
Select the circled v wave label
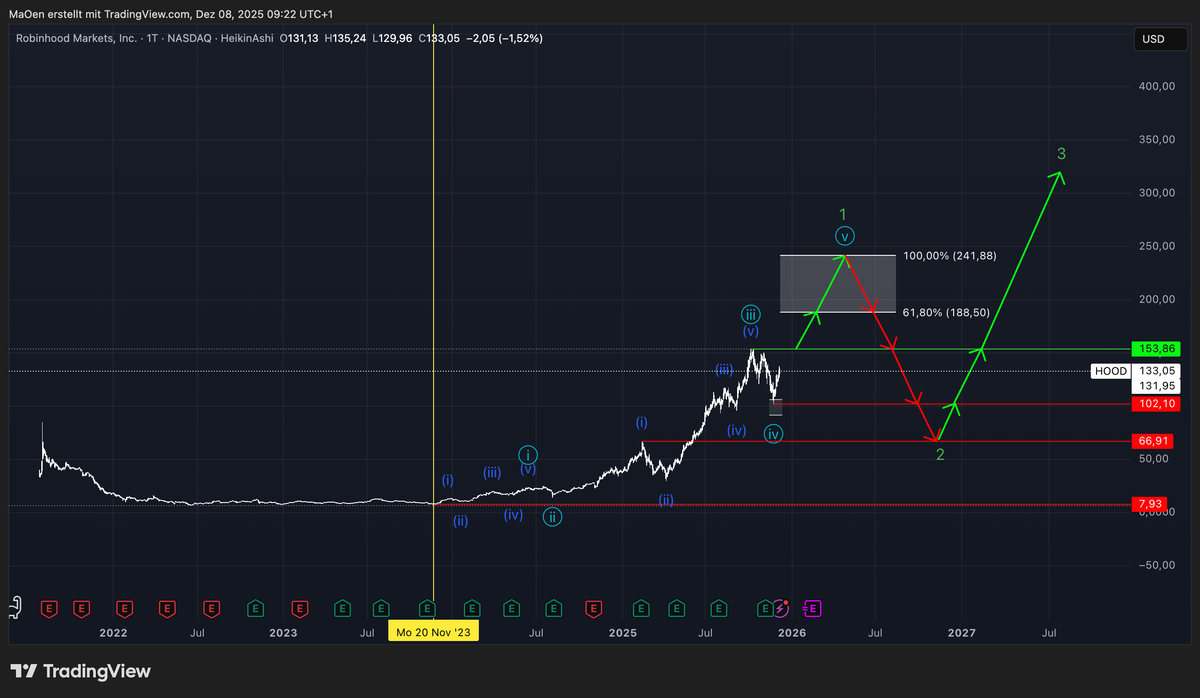point(846,237)
